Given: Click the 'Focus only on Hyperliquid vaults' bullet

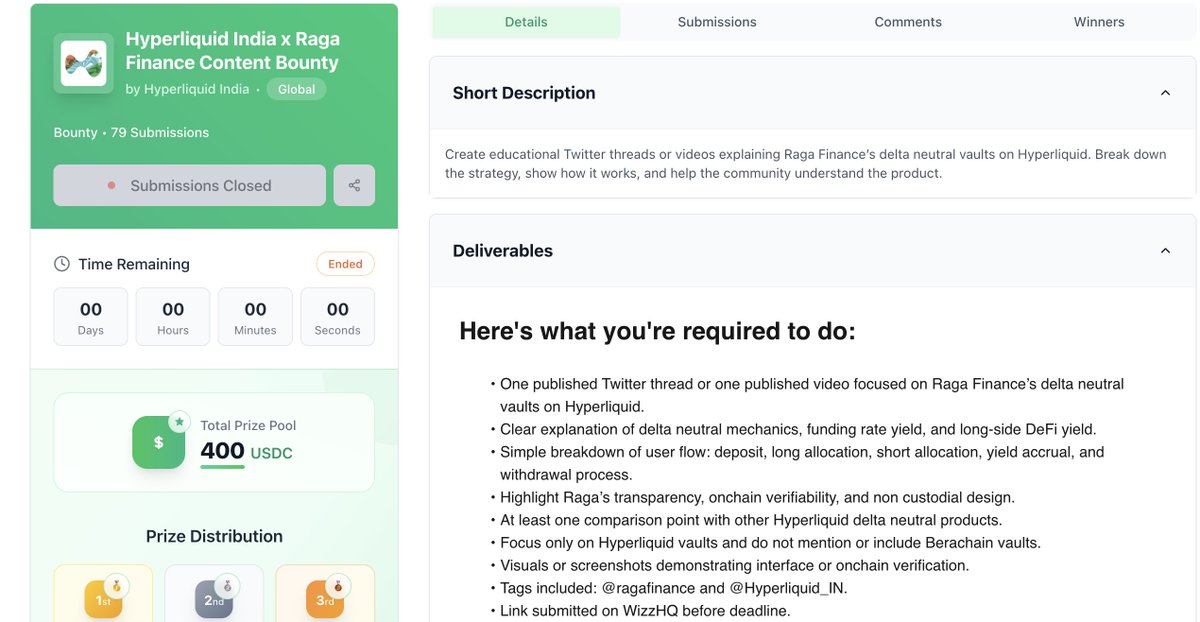Looking at the screenshot, I should (x=770, y=543).
